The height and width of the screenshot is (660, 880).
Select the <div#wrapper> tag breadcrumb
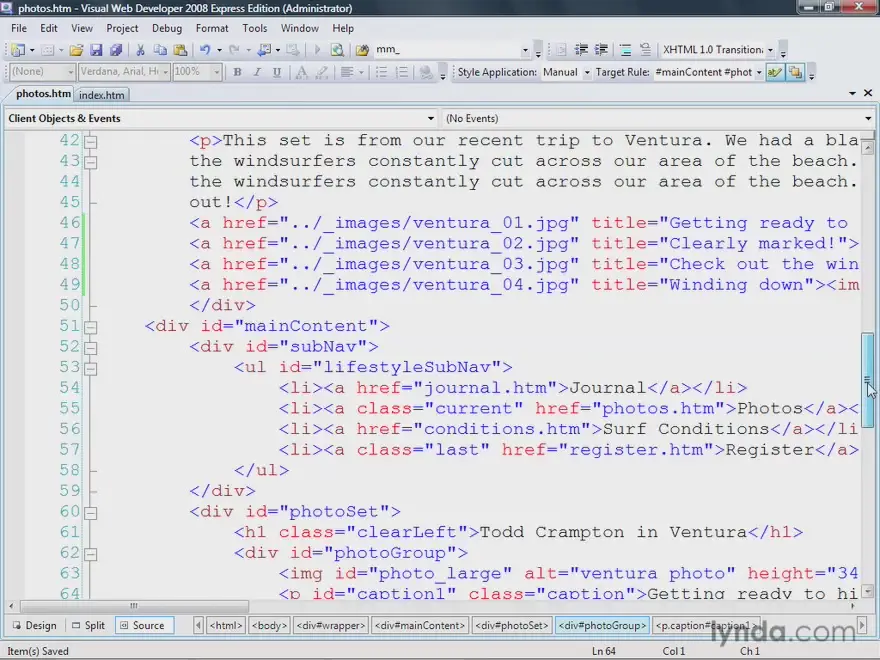pyautogui.click(x=331, y=625)
